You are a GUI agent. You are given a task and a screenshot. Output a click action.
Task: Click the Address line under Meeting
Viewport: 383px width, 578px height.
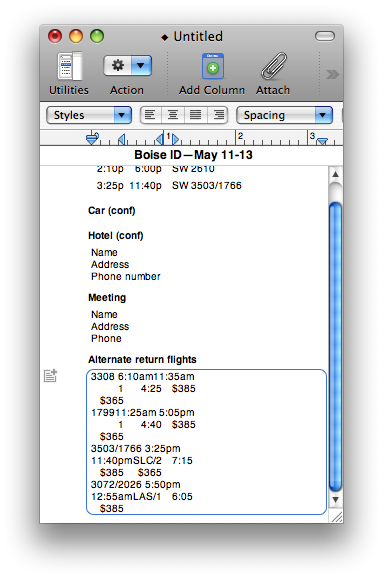click(110, 327)
